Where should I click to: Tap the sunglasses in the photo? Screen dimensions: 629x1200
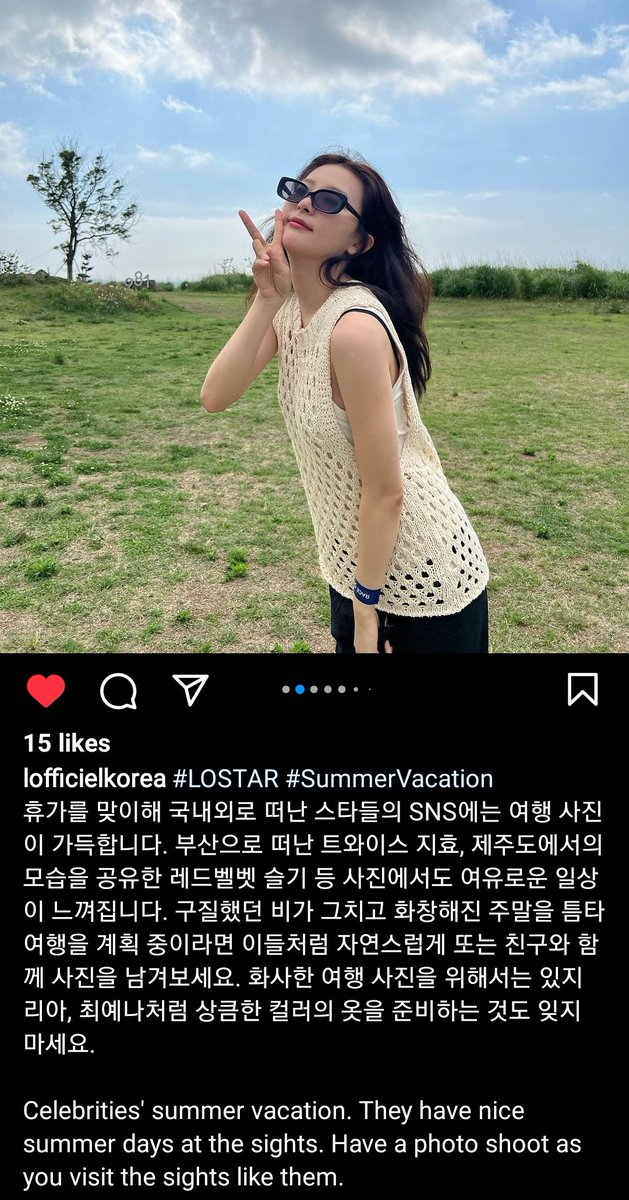[x=320, y=198]
